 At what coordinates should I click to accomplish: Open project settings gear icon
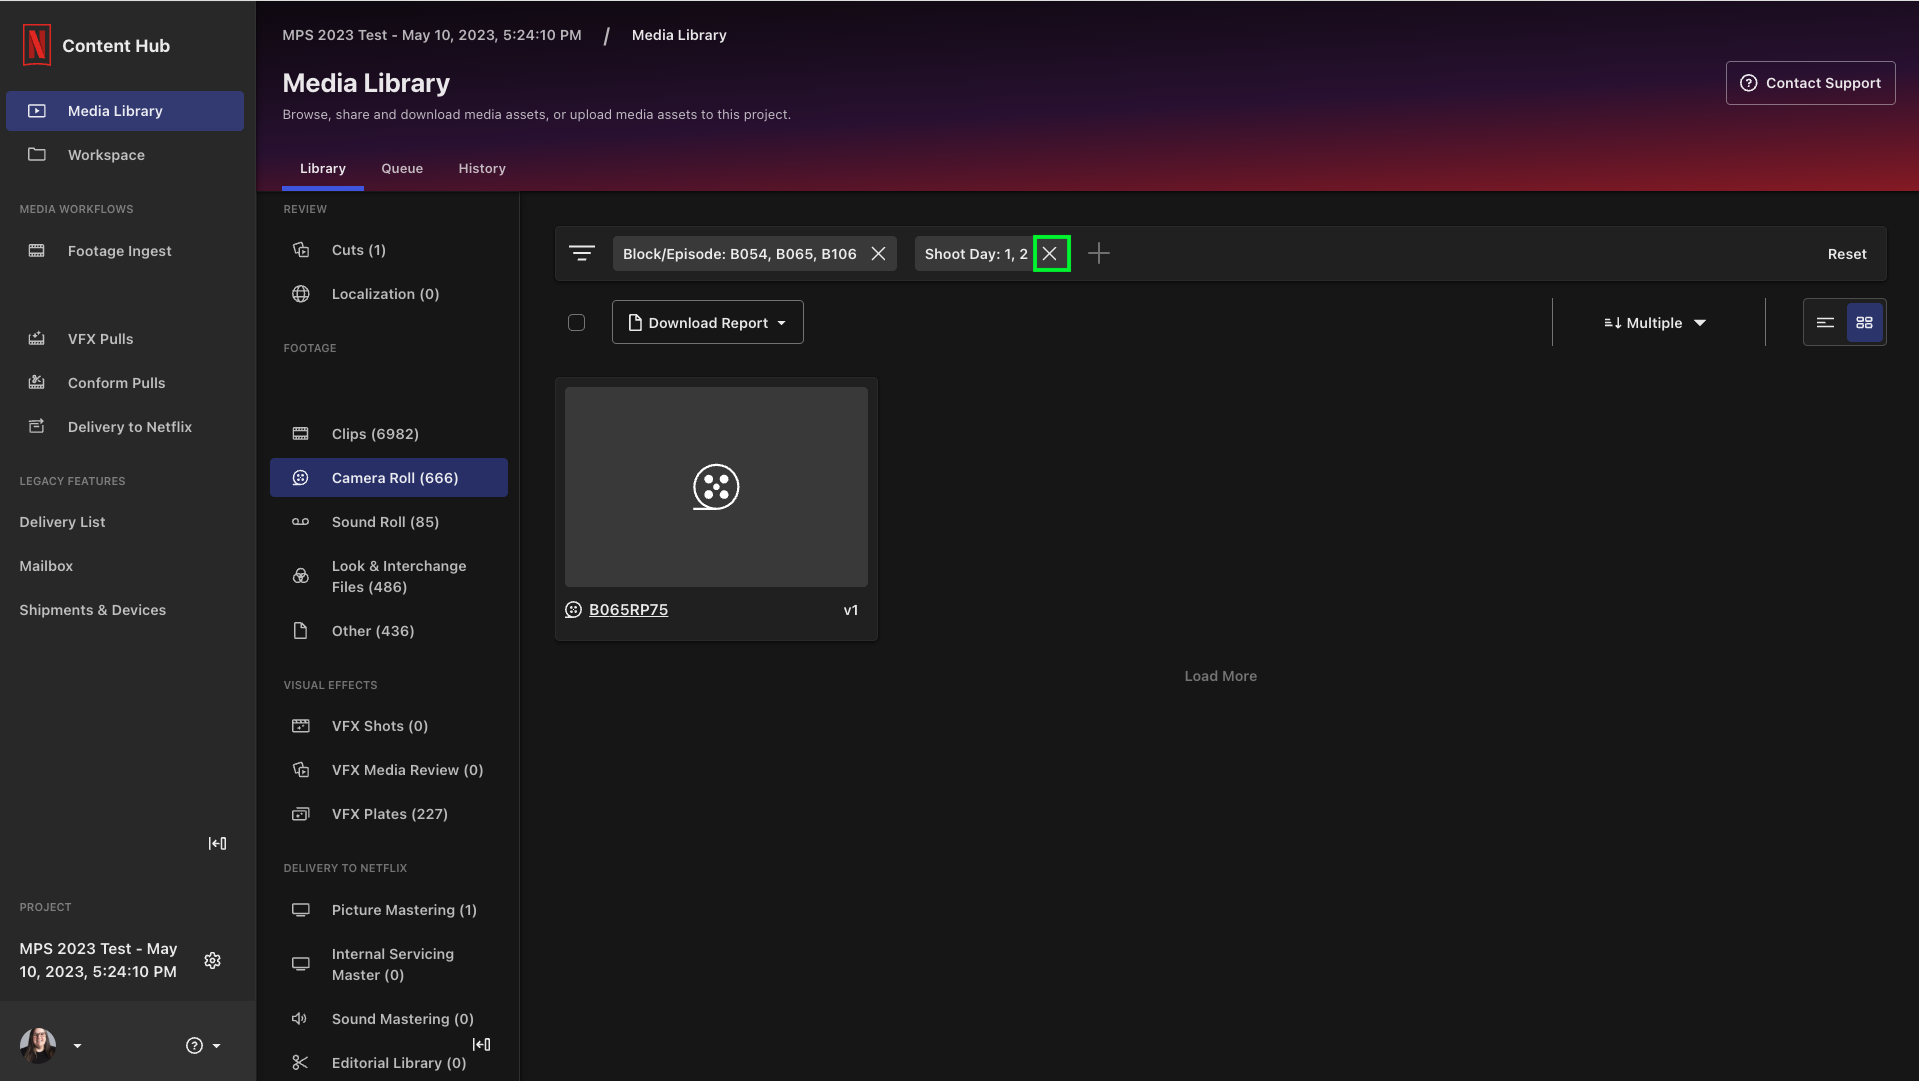[x=213, y=960]
